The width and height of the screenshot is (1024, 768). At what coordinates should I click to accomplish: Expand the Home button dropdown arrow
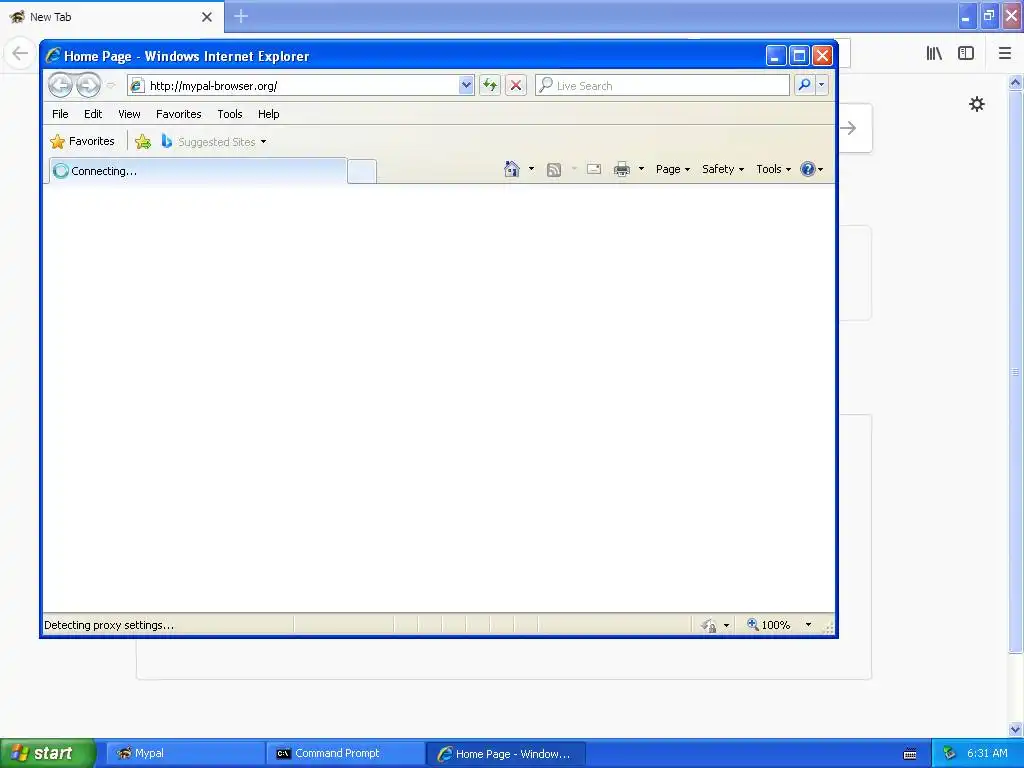(x=531, y=169)
